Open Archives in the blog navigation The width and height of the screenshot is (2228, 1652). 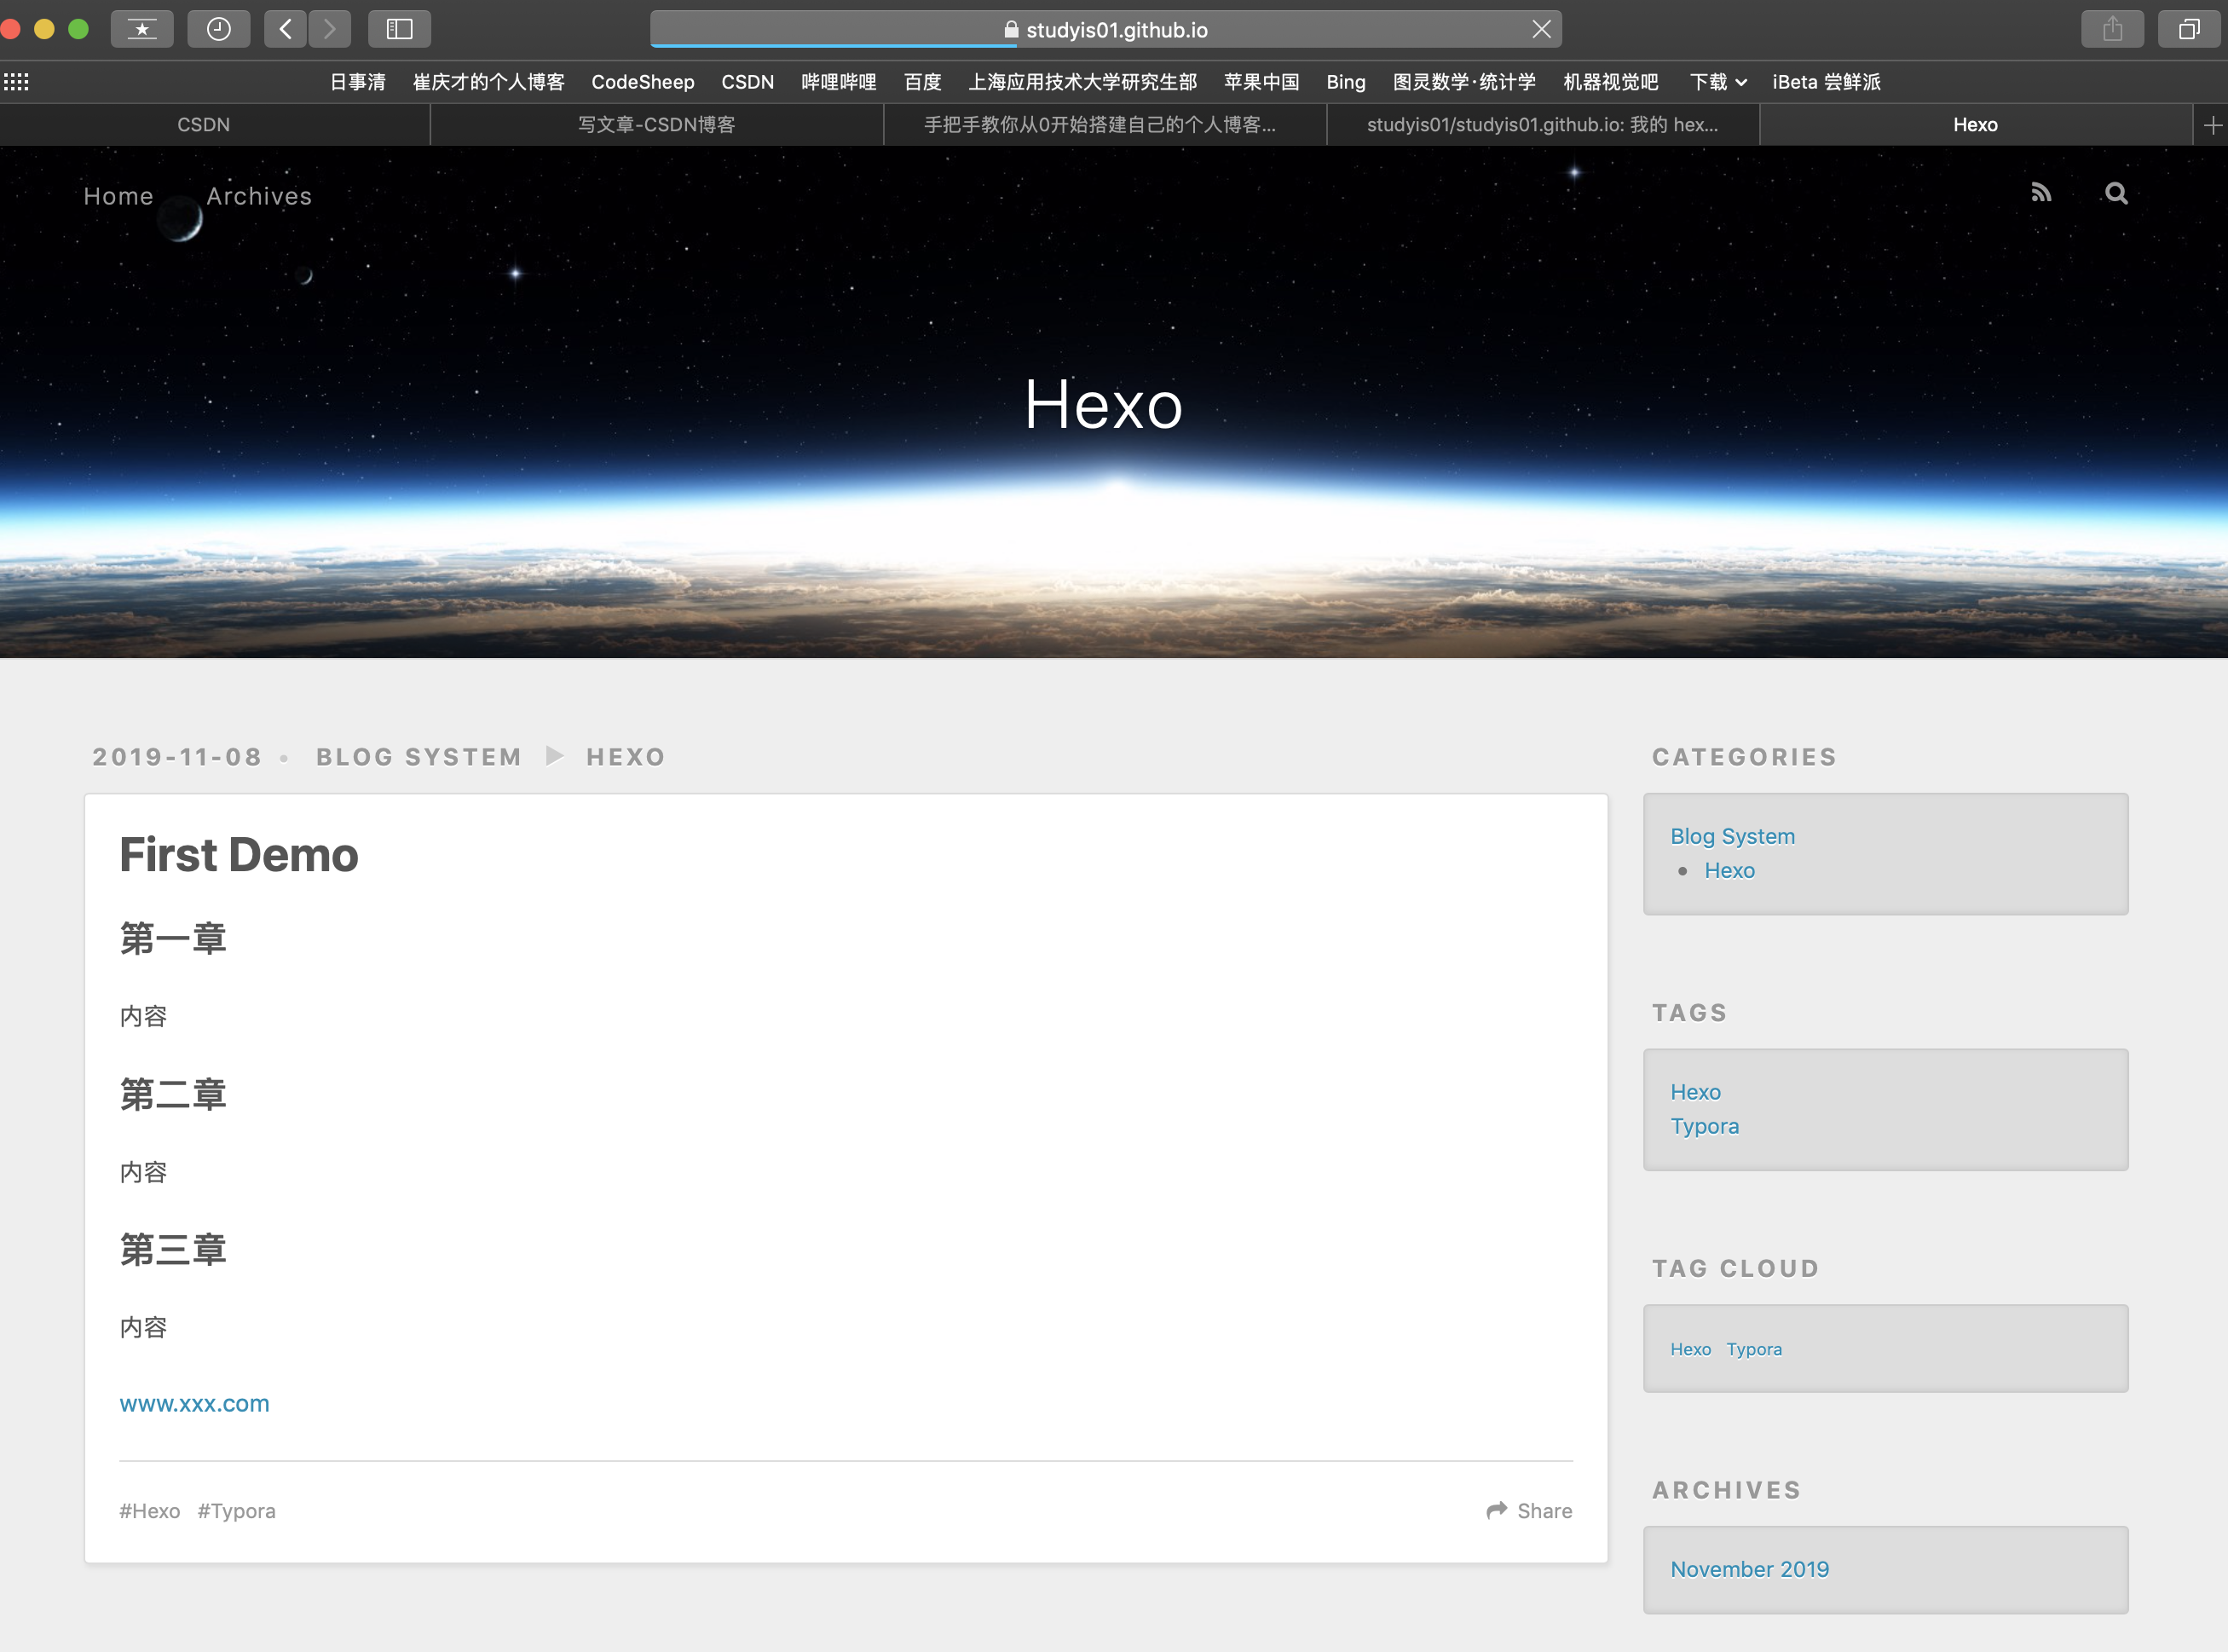point(259,196)
